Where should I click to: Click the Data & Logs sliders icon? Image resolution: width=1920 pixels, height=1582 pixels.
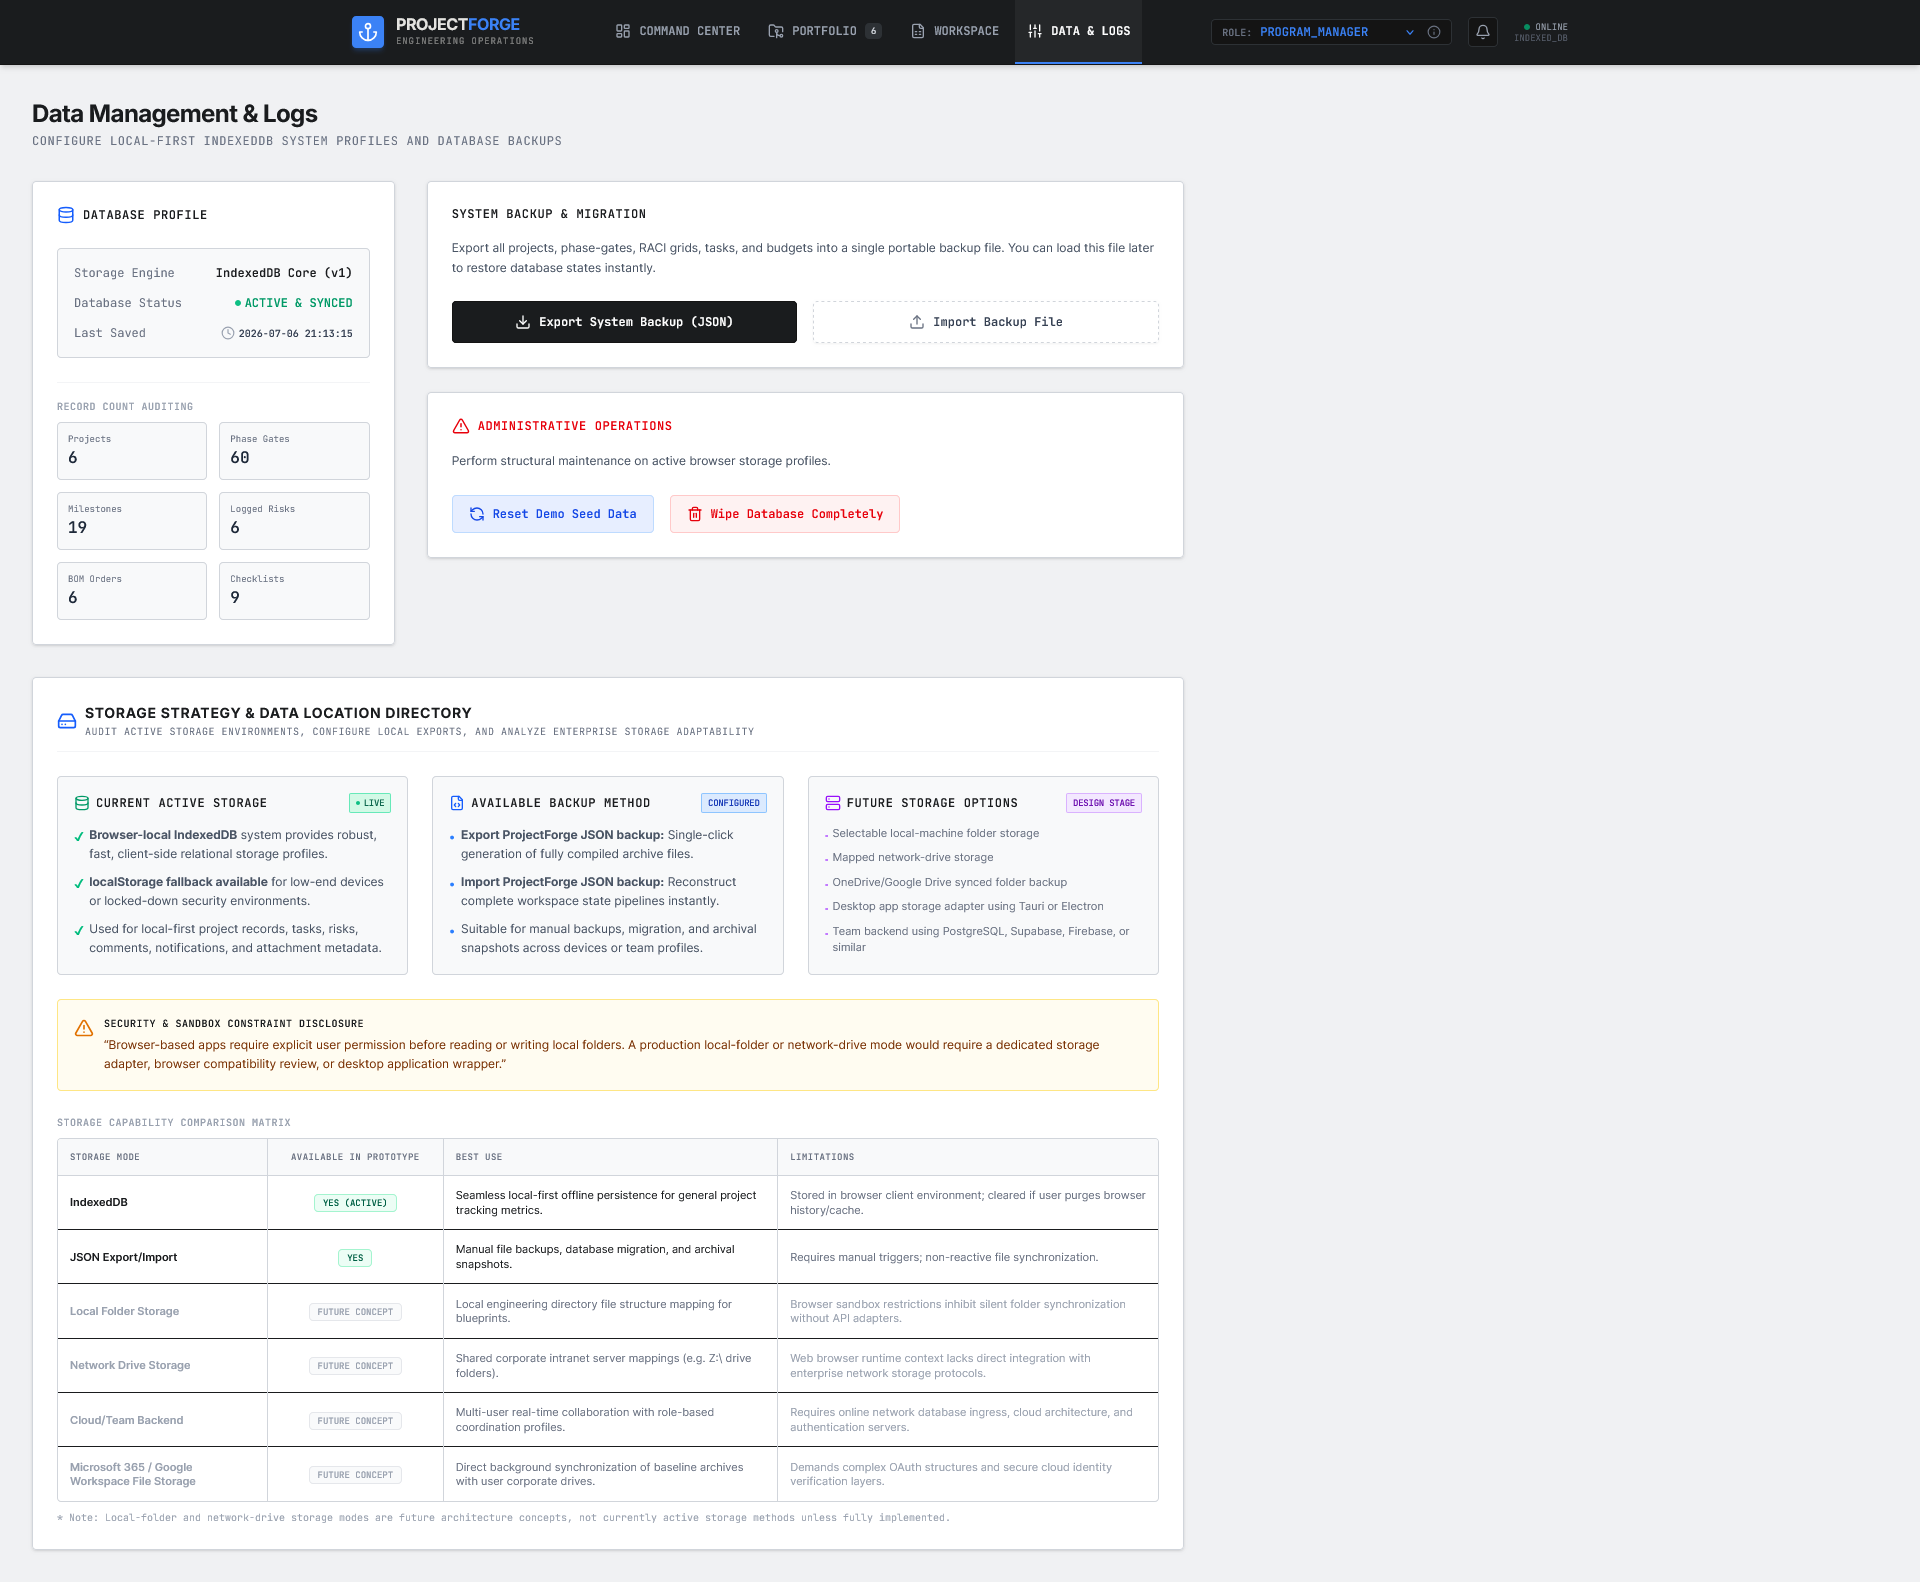pyautogui.click(x=1035, y=31)
